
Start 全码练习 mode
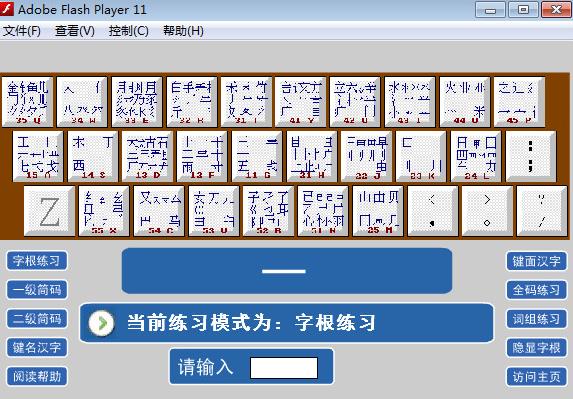point(536,290)
